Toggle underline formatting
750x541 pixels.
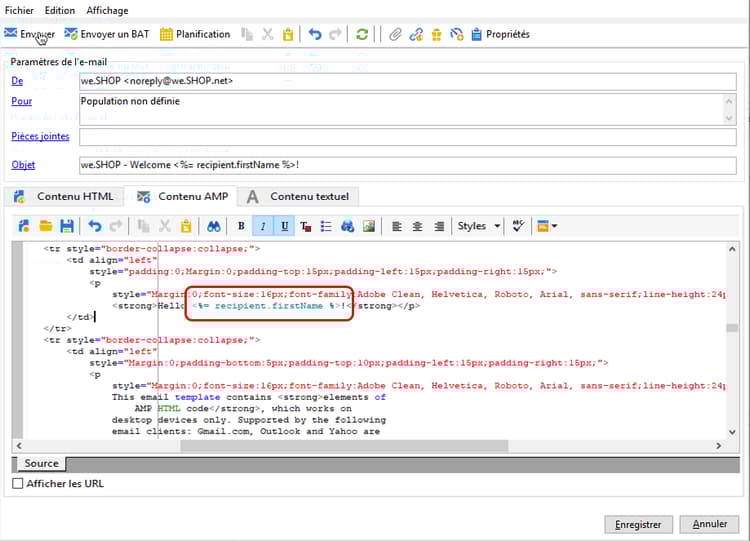pyautogui.click(x=285, y=226)
